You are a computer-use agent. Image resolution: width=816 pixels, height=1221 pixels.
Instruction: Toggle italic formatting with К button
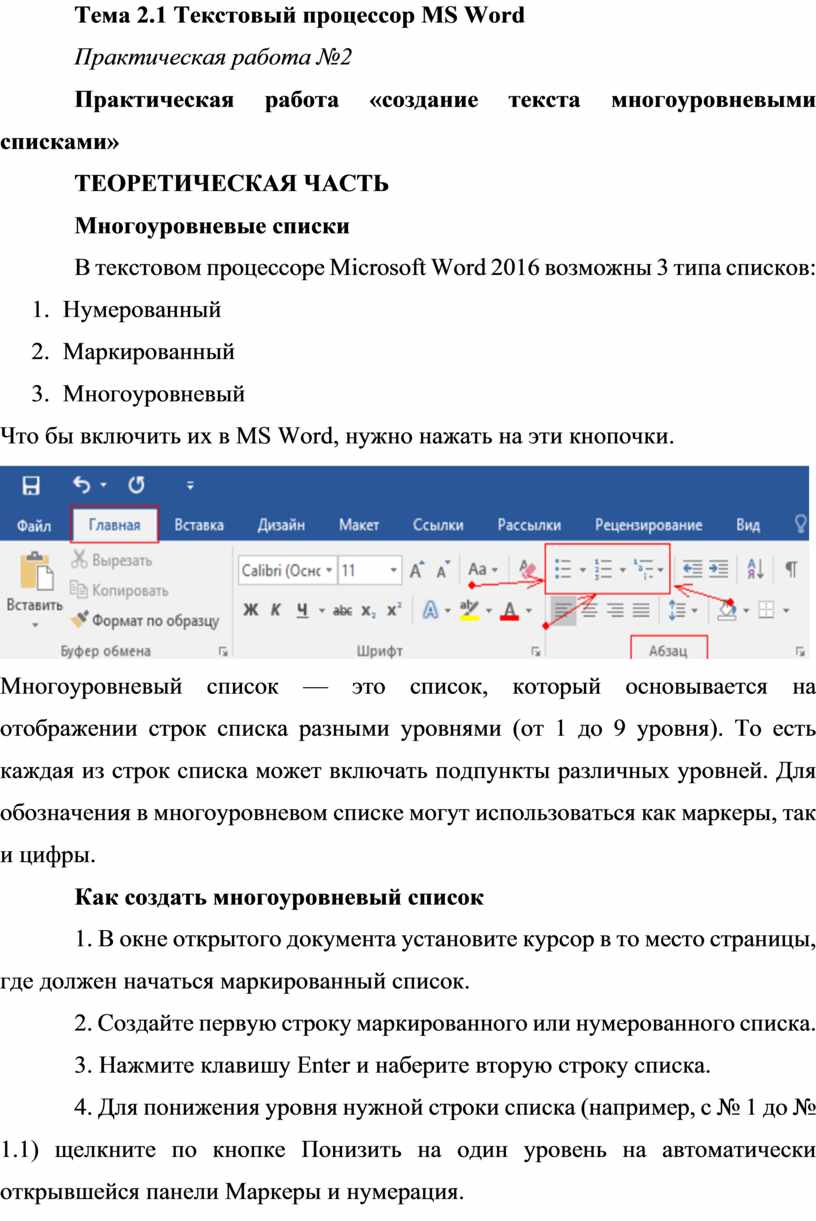(275, 610)
